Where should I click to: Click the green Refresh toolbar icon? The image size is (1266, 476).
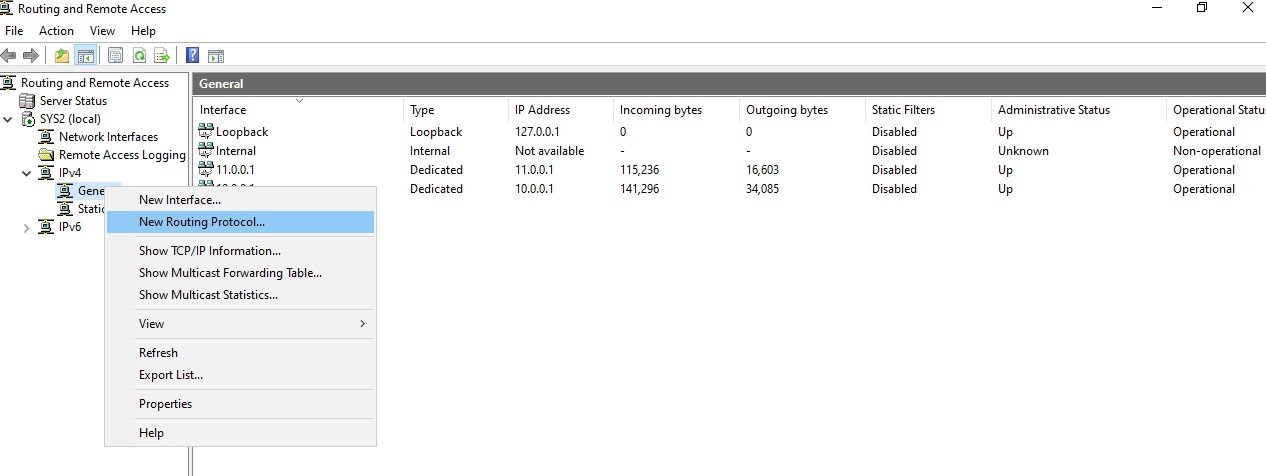pos(139,56)
